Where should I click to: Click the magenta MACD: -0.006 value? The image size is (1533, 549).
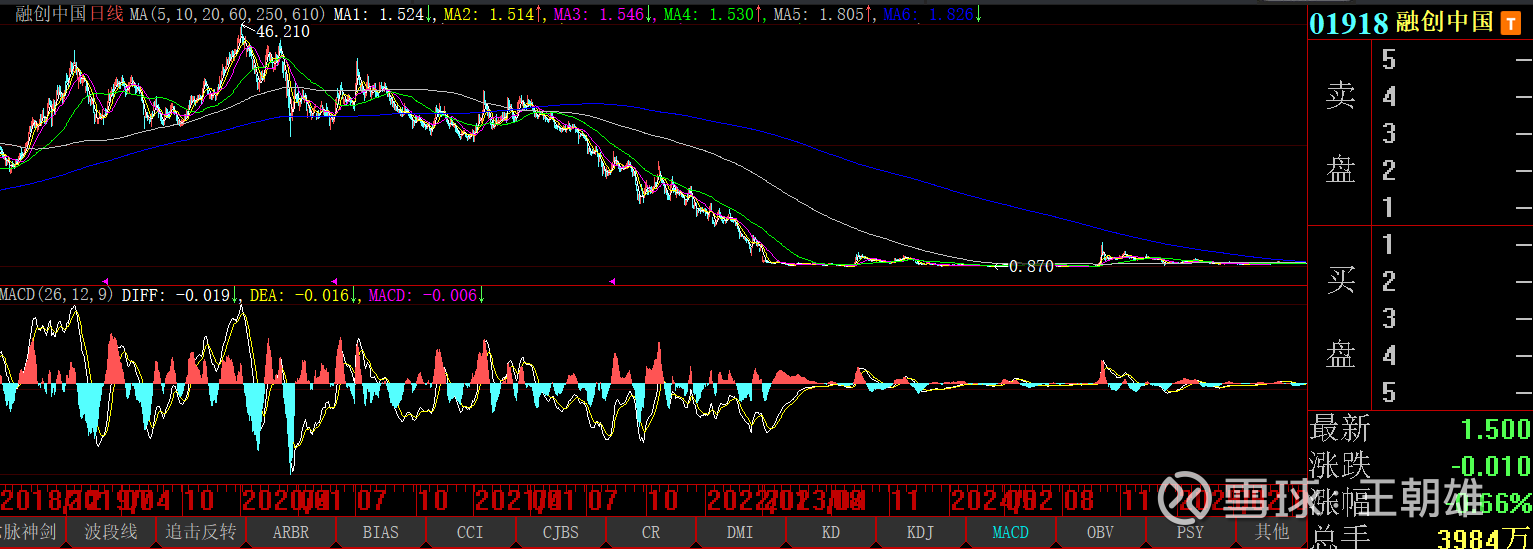[x=427, y=296]
